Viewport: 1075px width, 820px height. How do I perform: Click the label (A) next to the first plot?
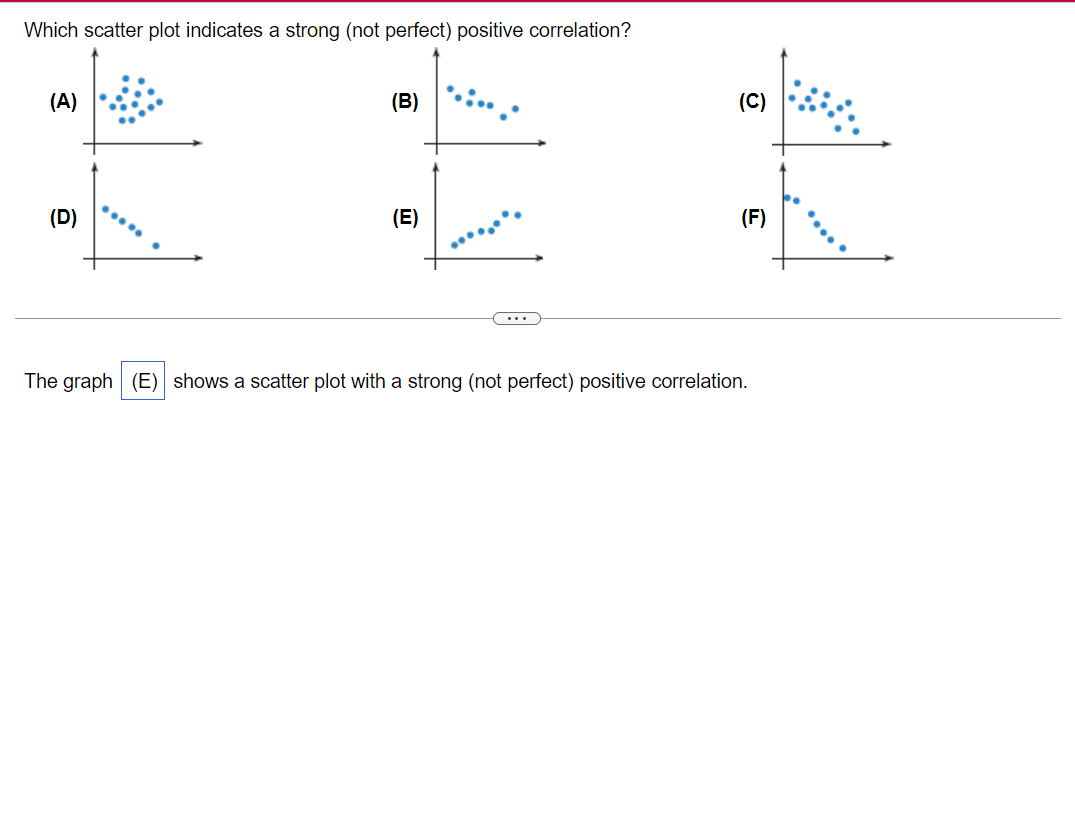[63, 101]
